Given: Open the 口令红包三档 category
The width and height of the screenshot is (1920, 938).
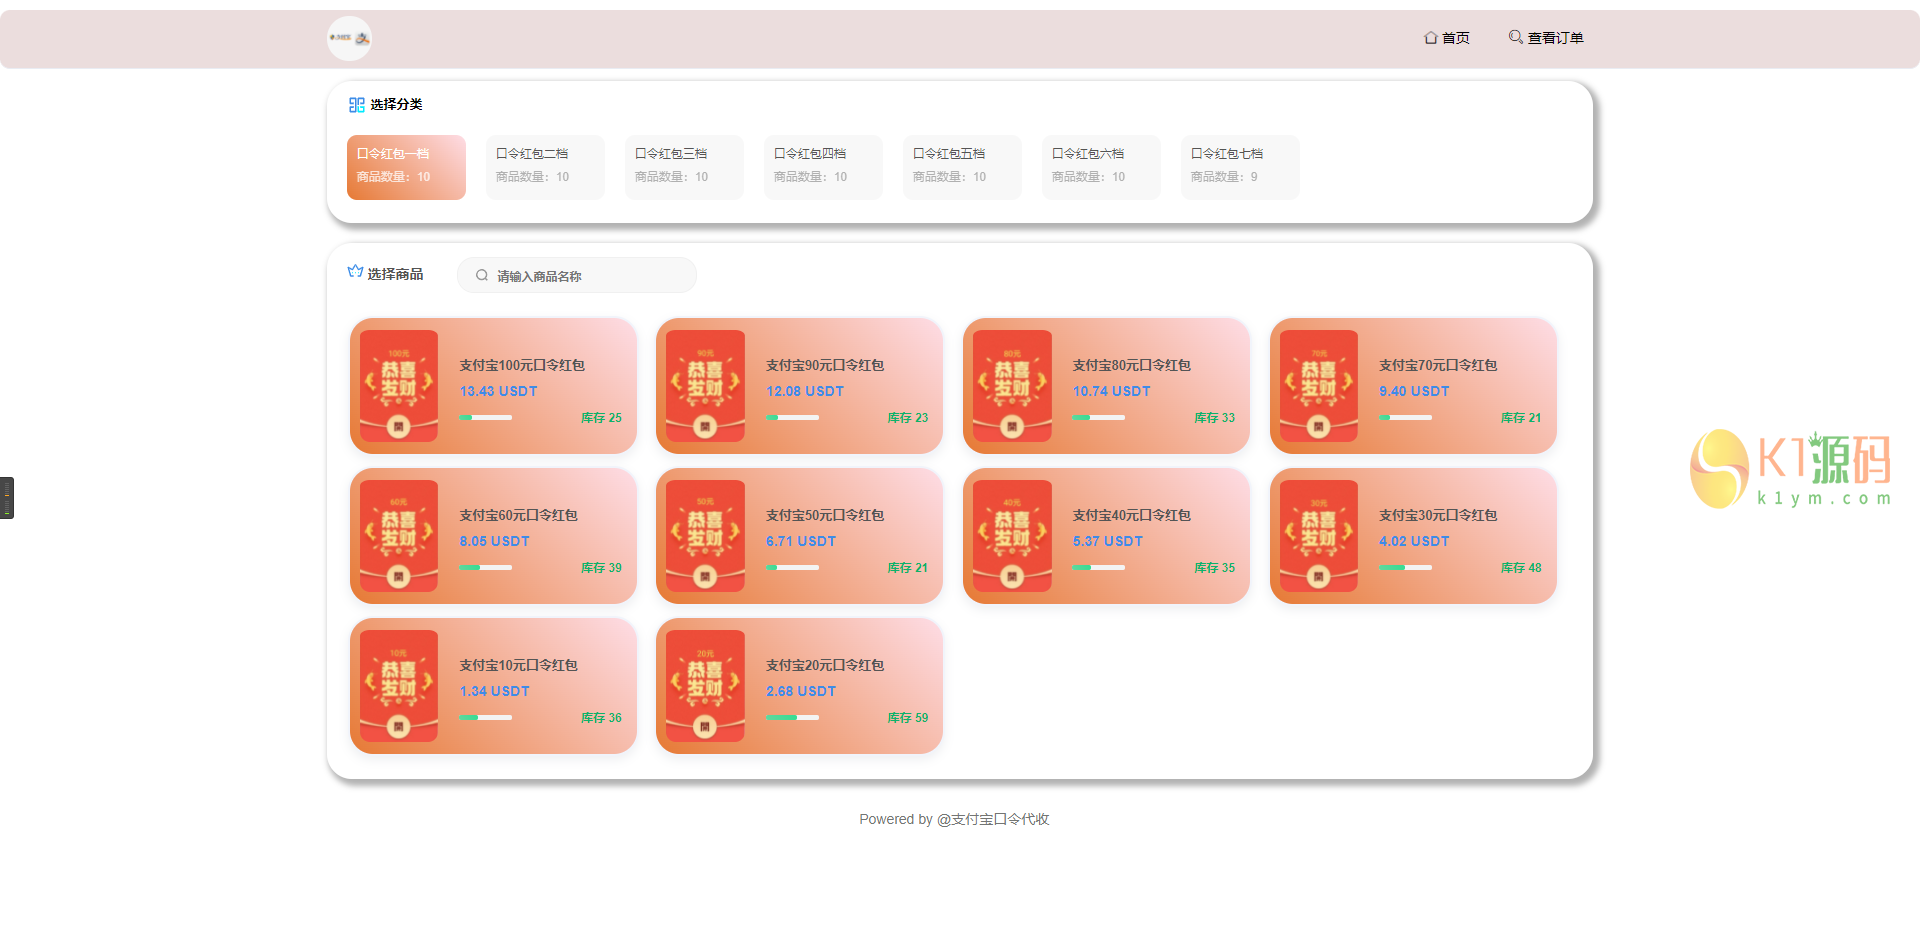Looking at the screenshot, I should coord(684,167).
